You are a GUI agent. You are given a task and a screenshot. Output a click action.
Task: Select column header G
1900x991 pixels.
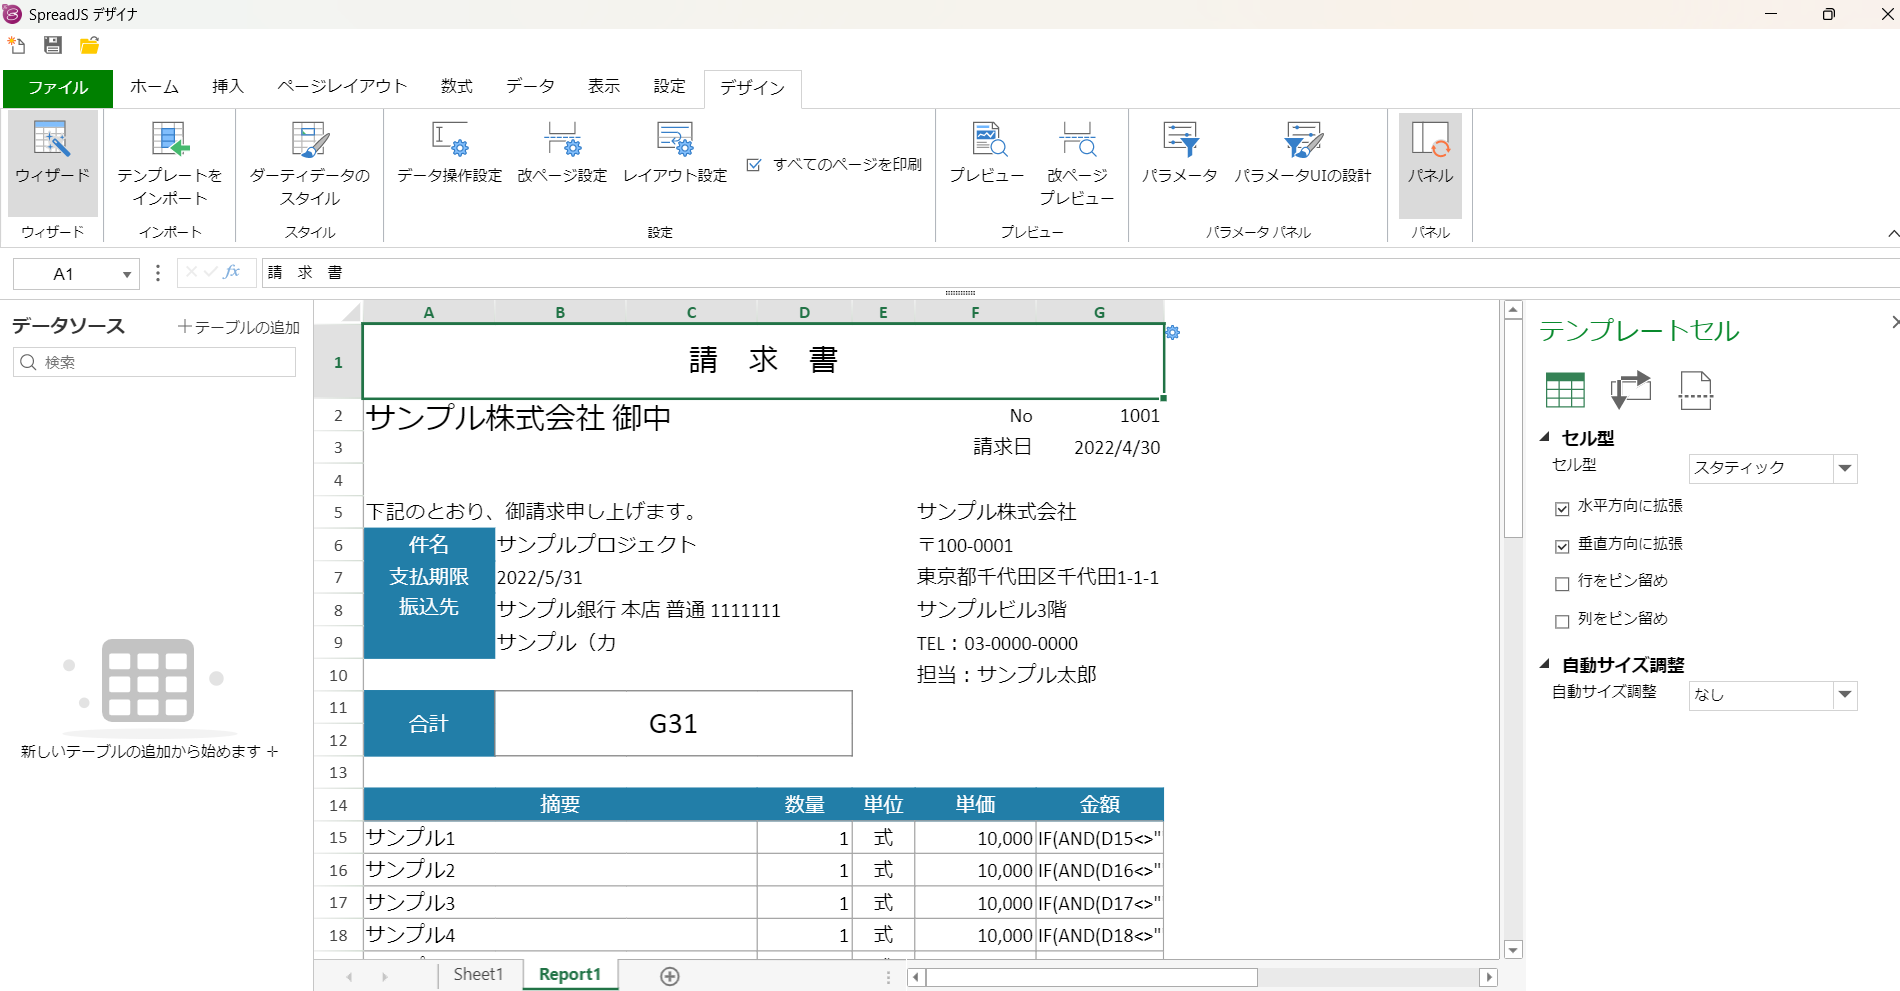coord(1099,312)
